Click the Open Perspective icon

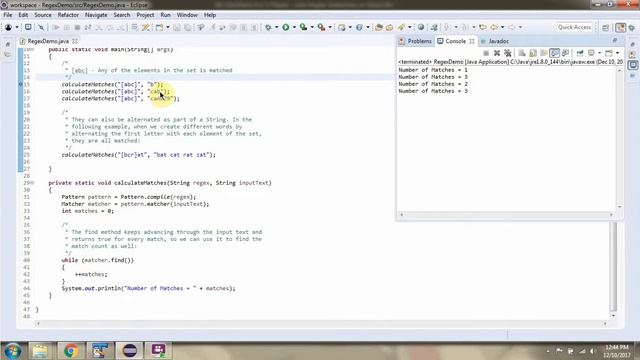606,27
